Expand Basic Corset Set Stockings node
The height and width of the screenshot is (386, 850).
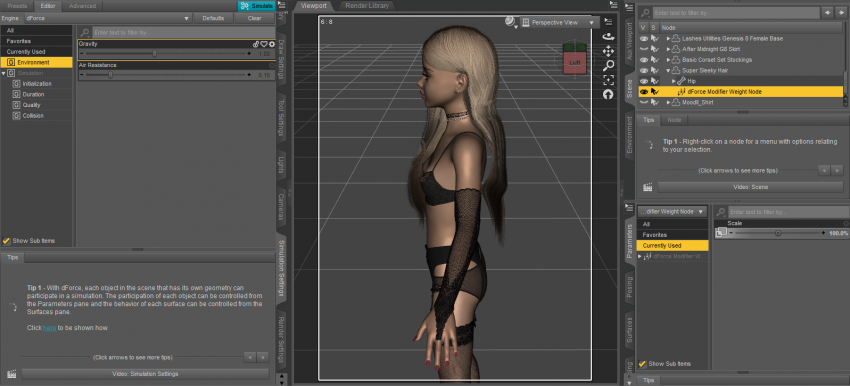coord(668,60)
